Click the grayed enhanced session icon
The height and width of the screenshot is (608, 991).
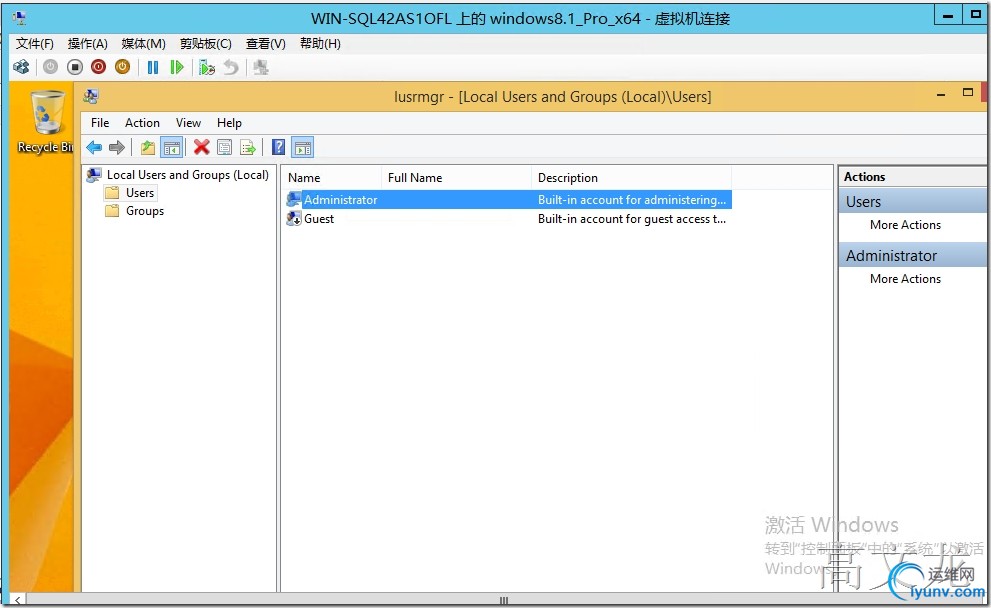(x=260, y=67)
